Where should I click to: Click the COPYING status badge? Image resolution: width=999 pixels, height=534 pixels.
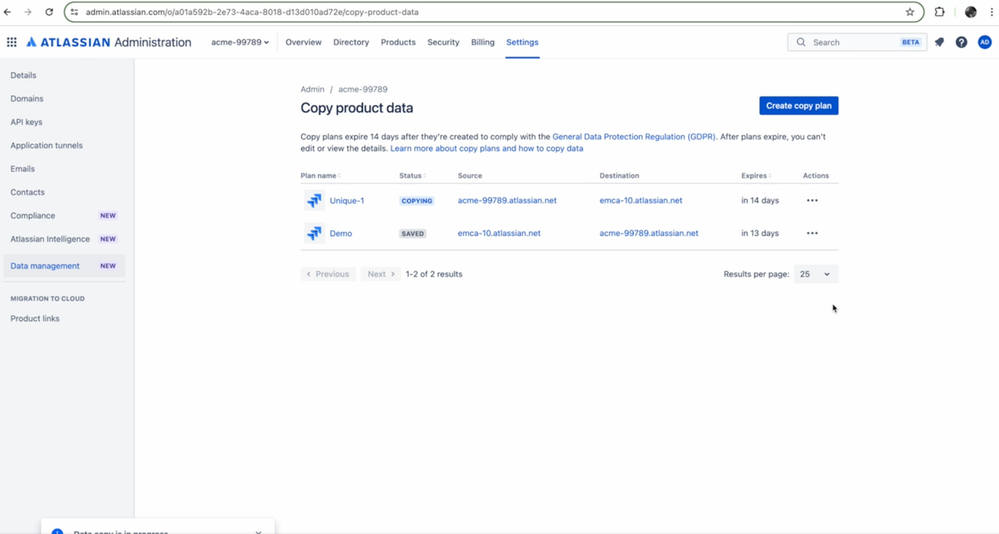[417, 201]
